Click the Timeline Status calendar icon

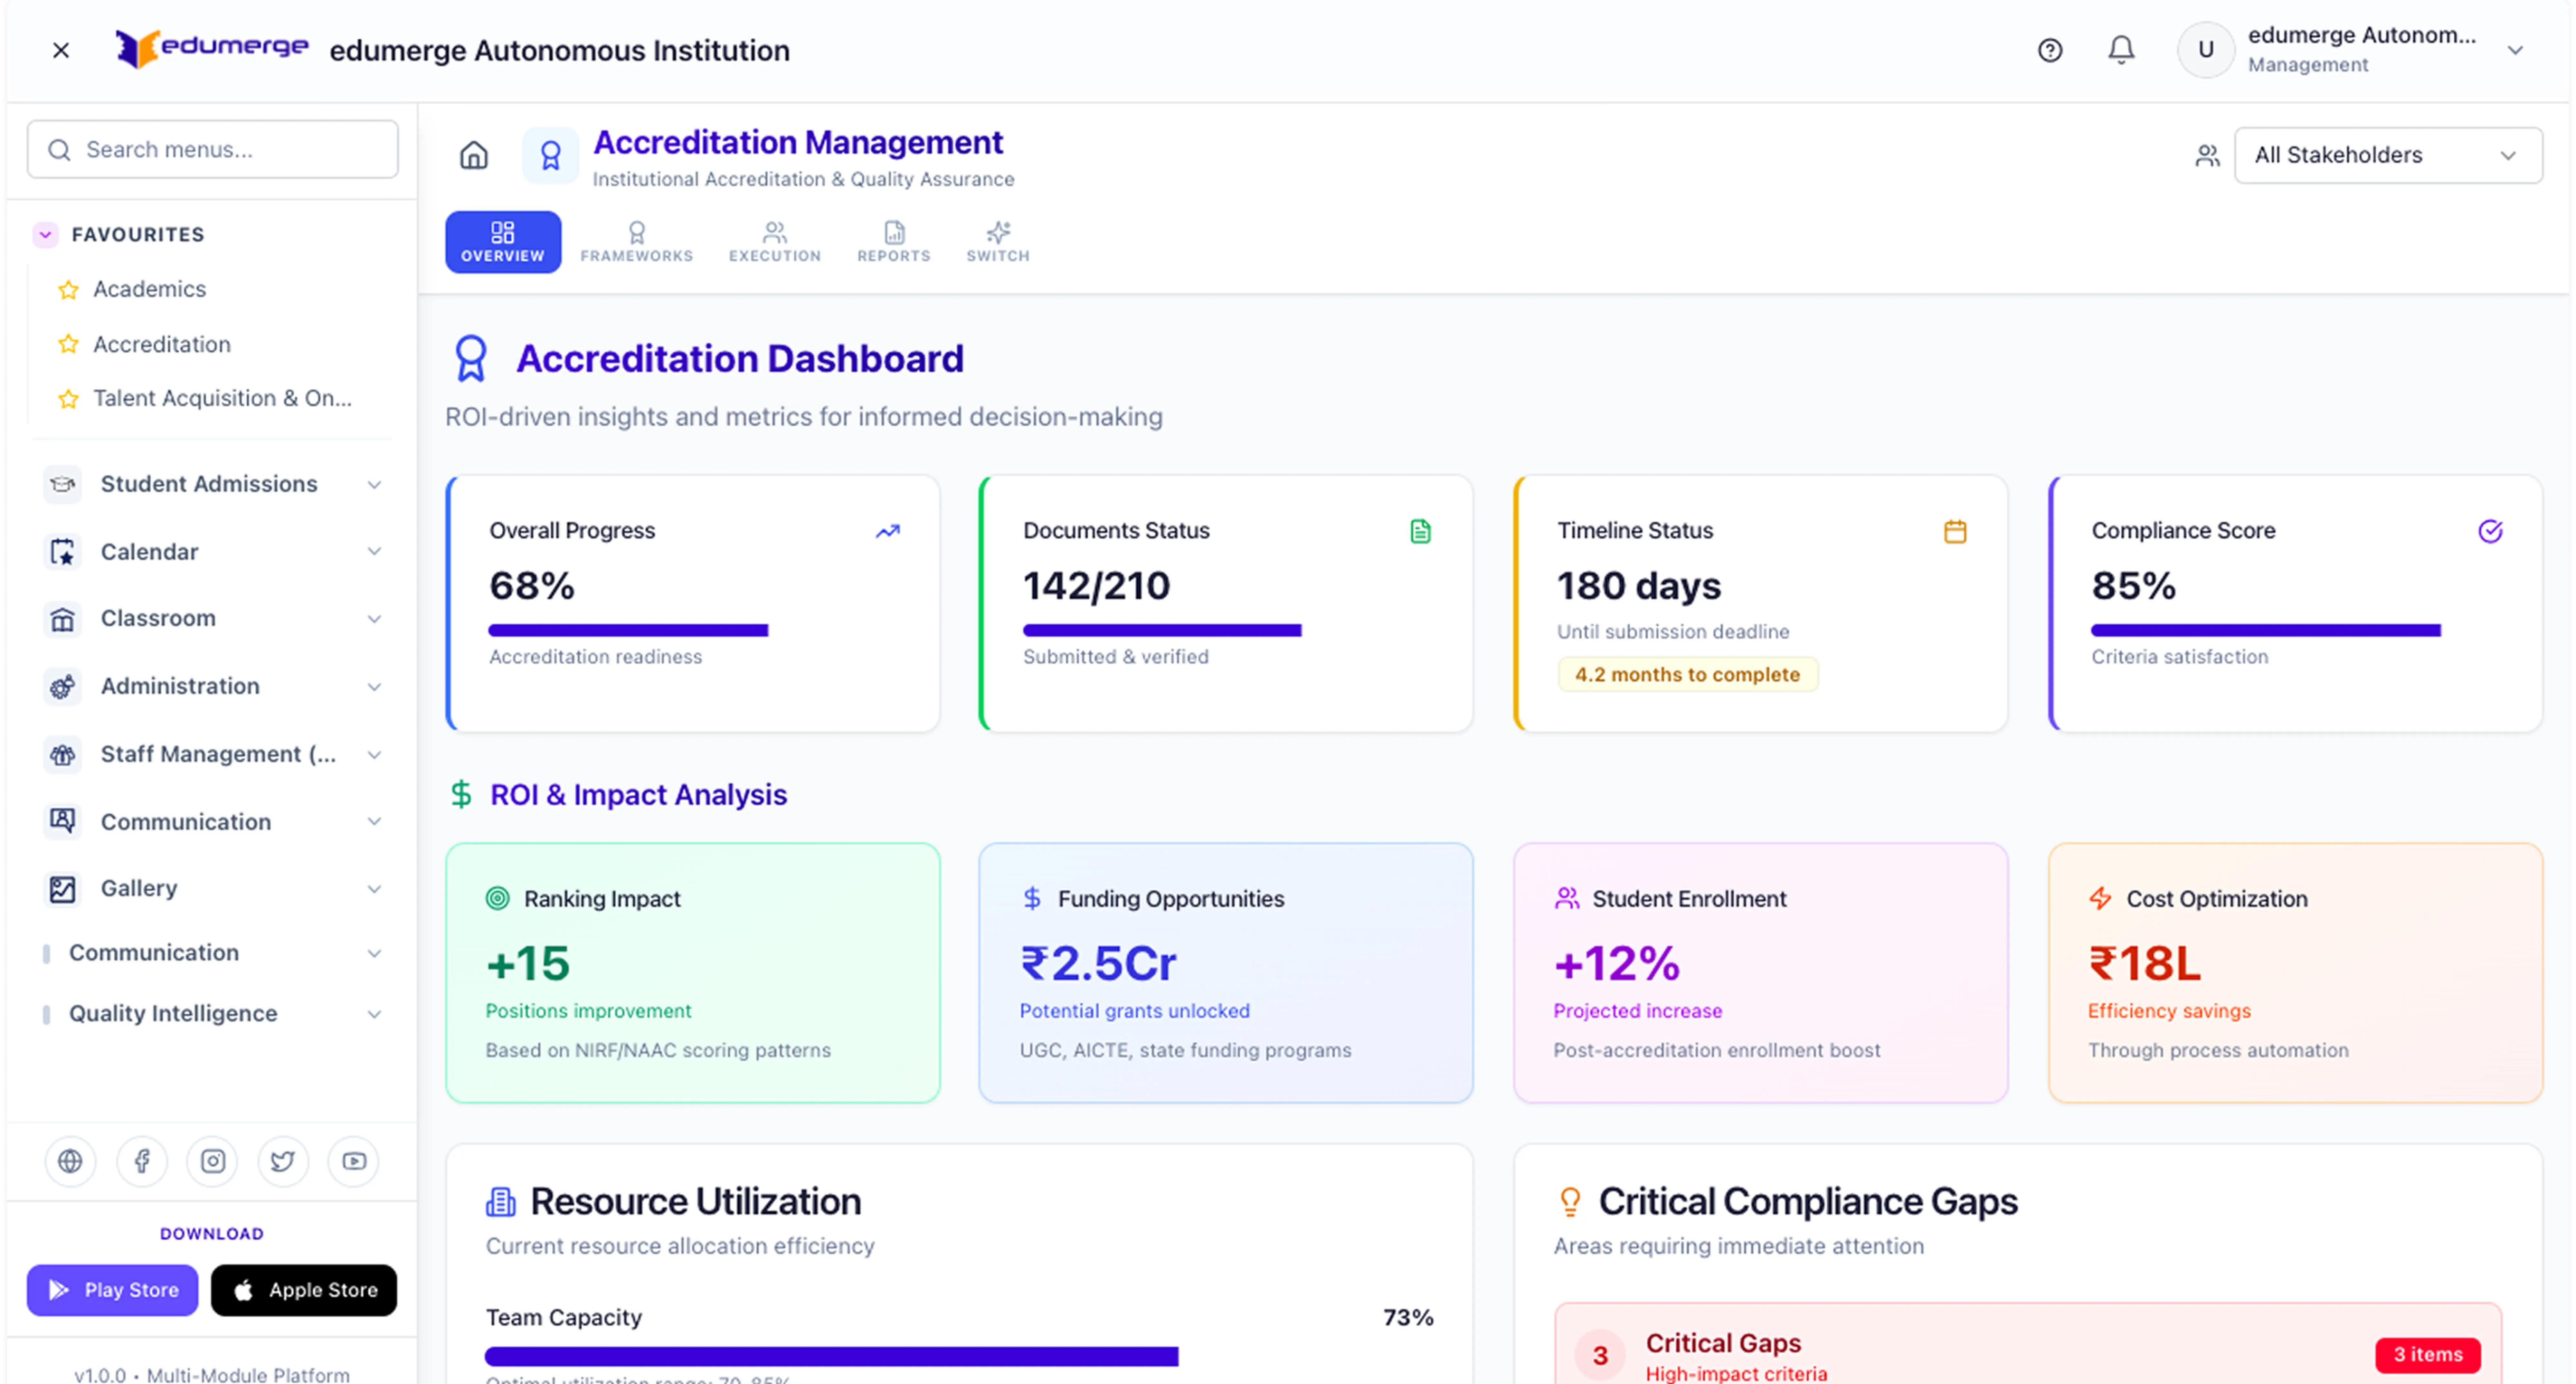[1955, 531]
